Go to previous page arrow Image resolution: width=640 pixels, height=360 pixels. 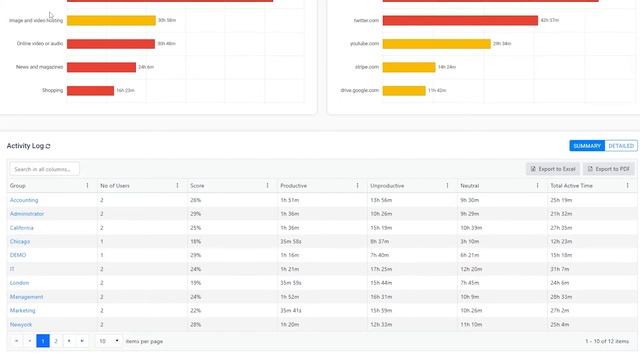(30, 341)
